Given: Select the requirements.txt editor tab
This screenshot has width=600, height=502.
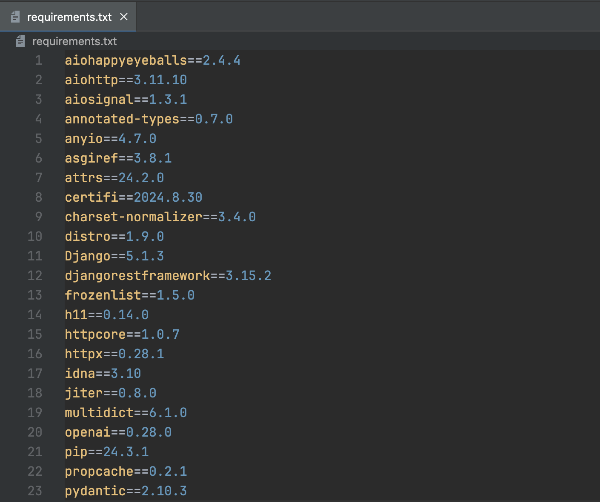Looking at the screenshot, I should [68, 17].
